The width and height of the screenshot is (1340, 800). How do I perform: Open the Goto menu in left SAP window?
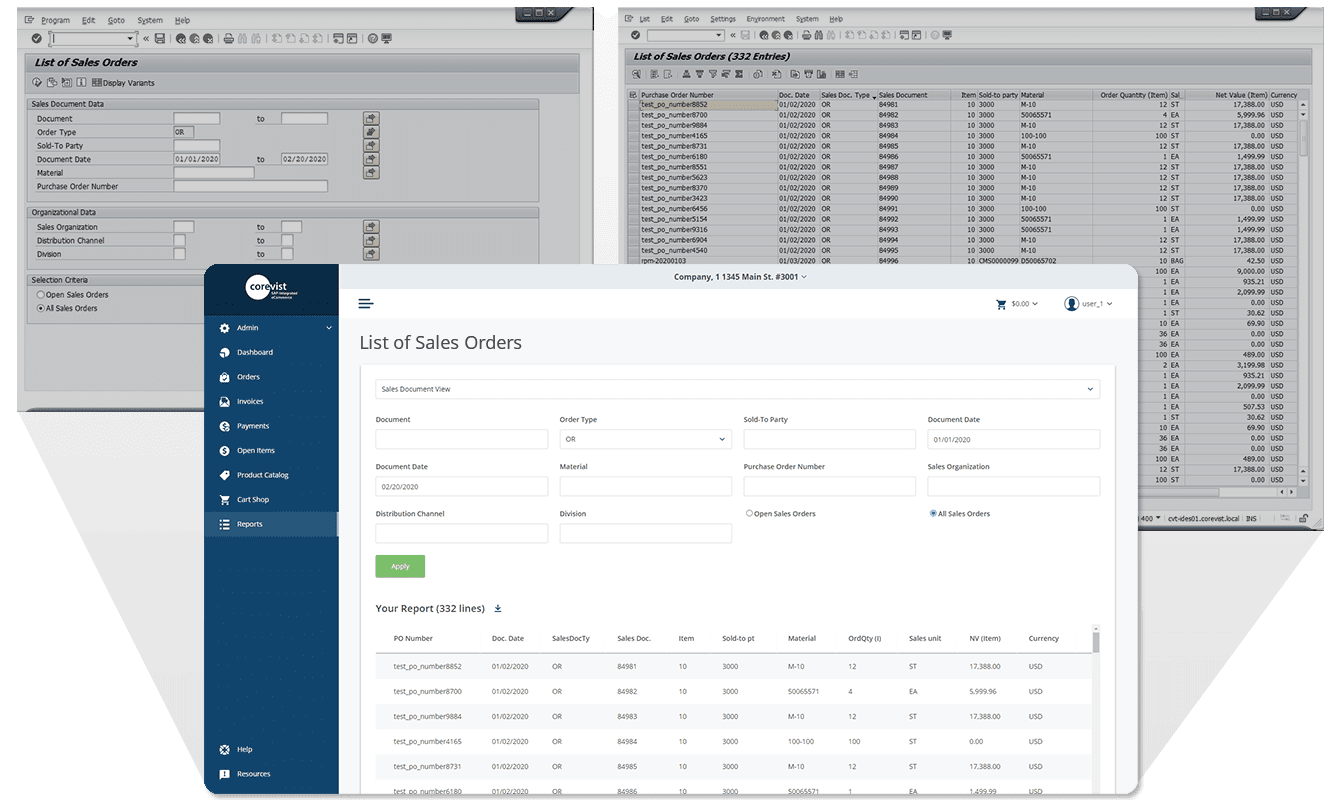tap(116, 20)
